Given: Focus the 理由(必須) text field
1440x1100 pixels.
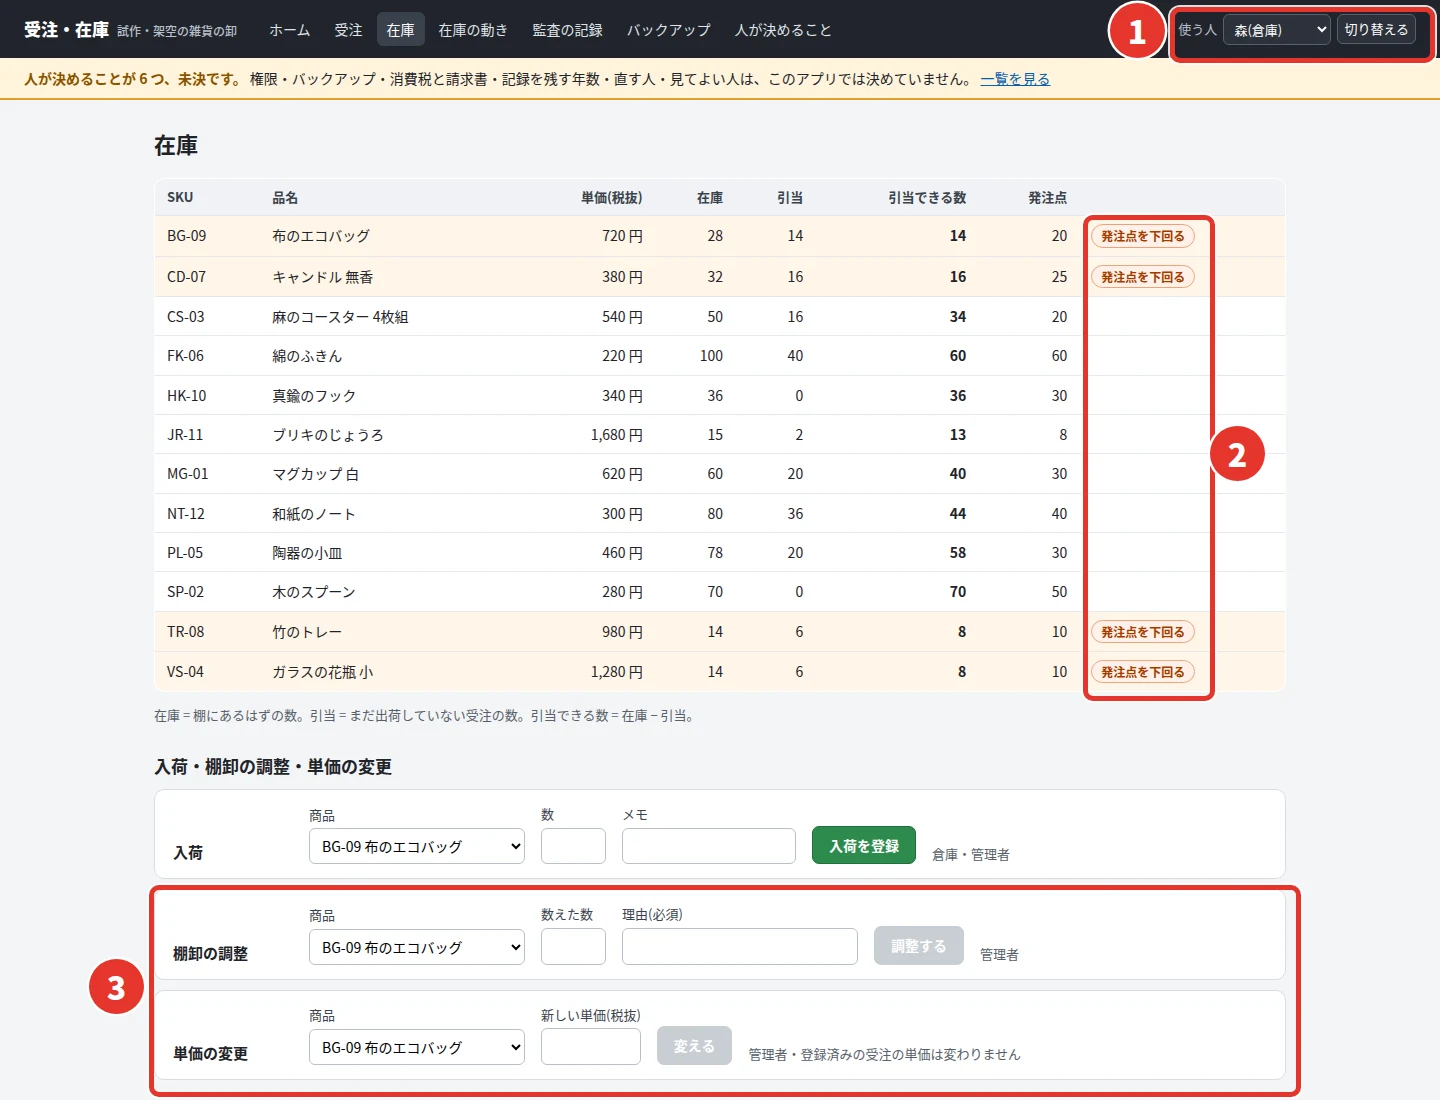Looking at the screenshot, I should coord(740,947).
